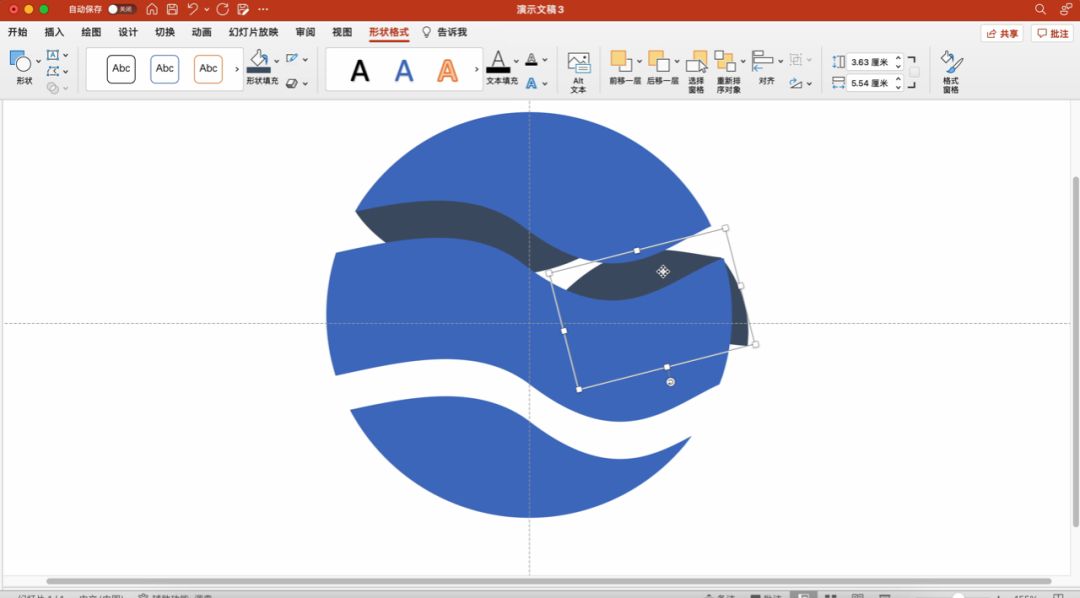Toggle the AutoSave (自动保存) switch
The width and height of the screenshot is (1080, 598).
pyautogui.click(x=121, y=9)
